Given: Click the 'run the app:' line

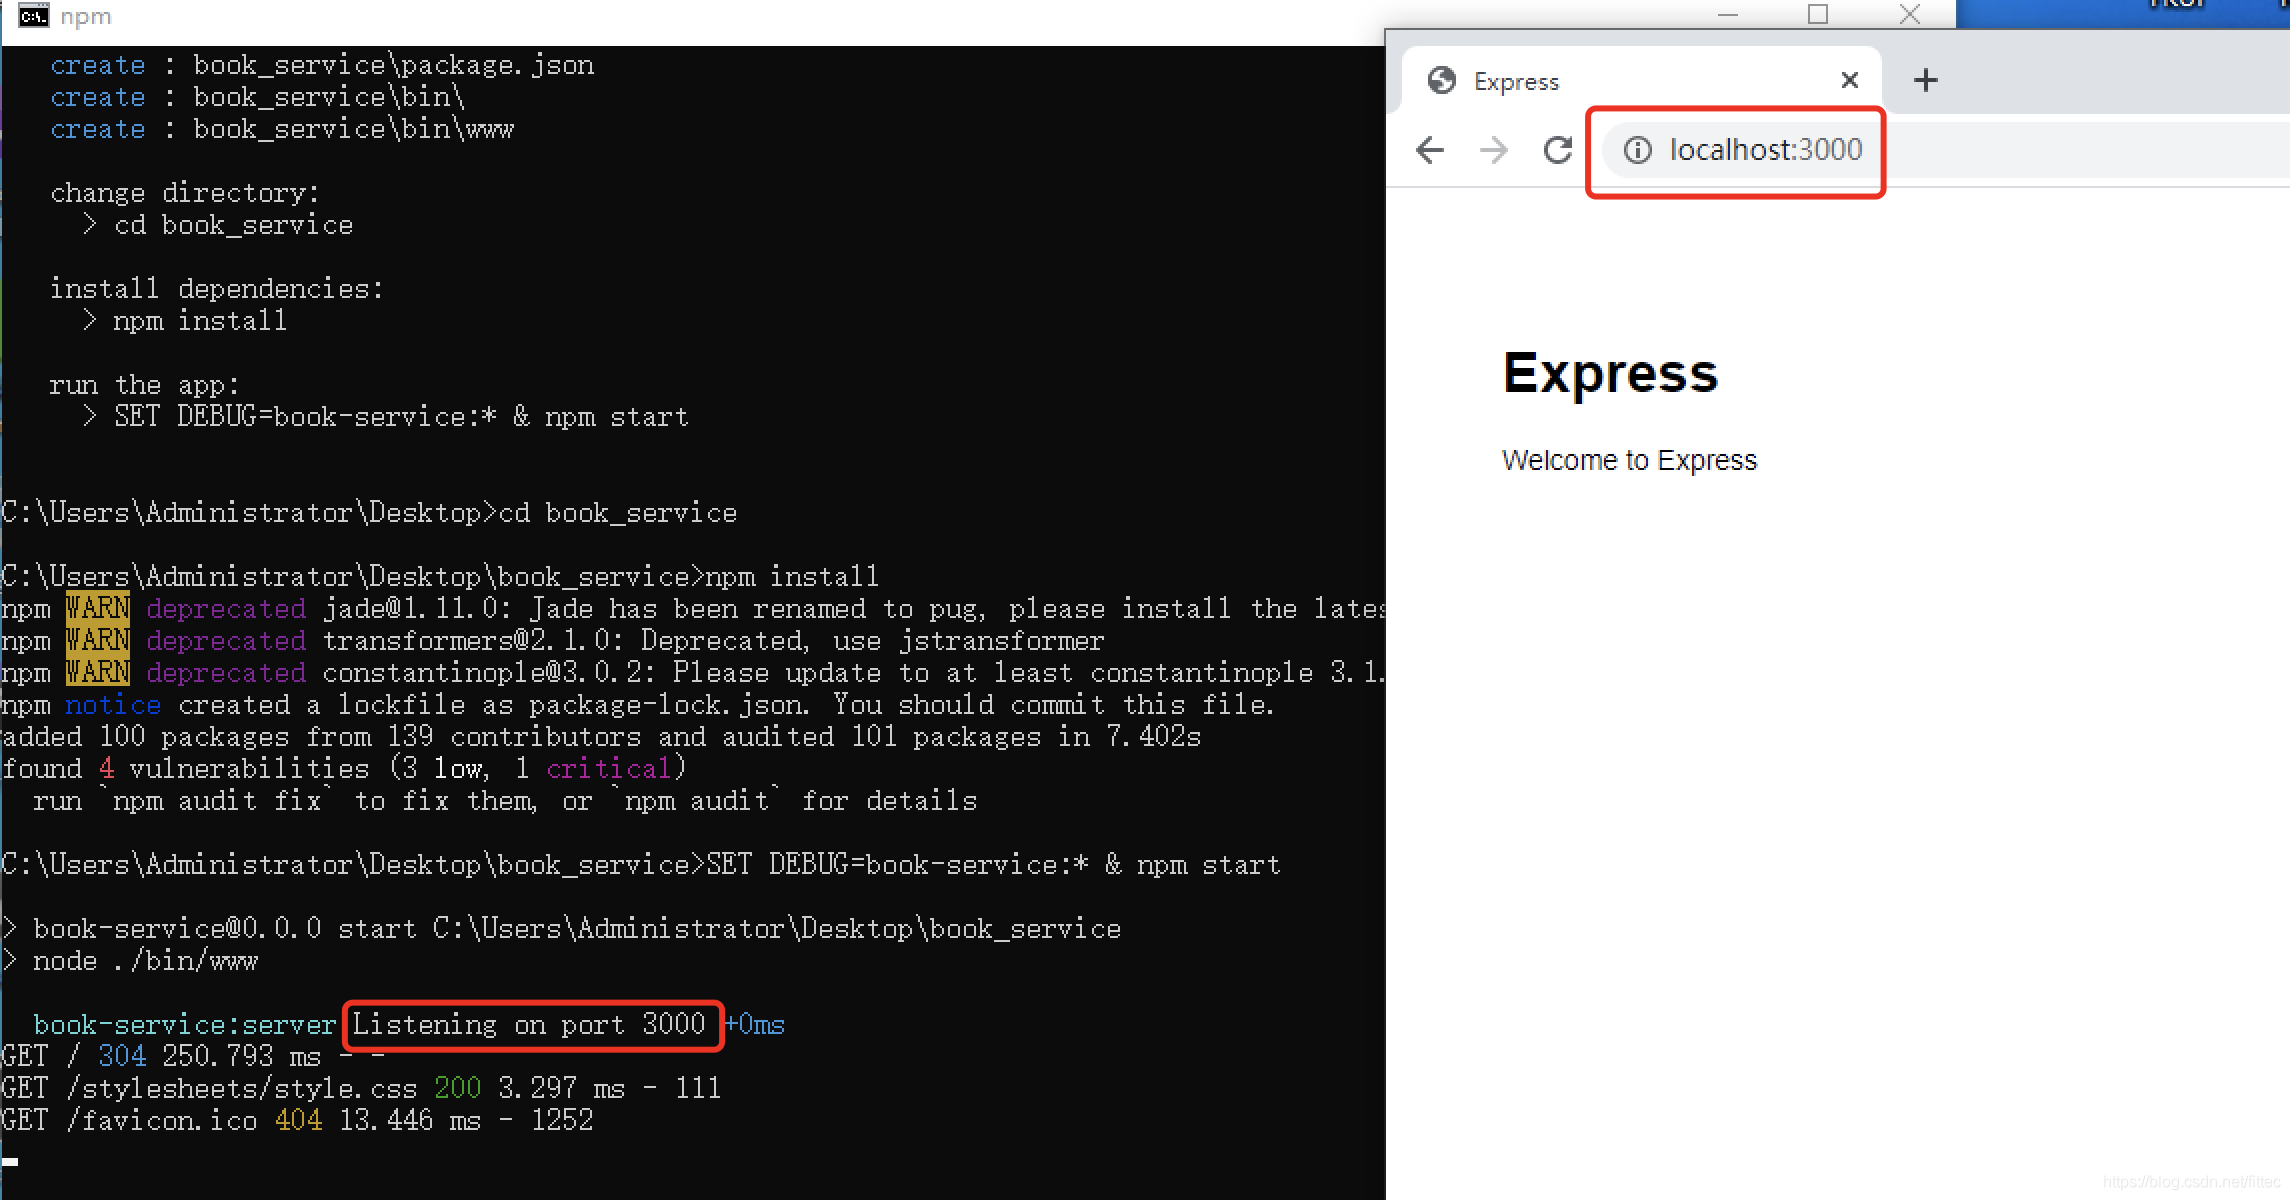Looking at the screenshot, I should (x=144, y=385).
